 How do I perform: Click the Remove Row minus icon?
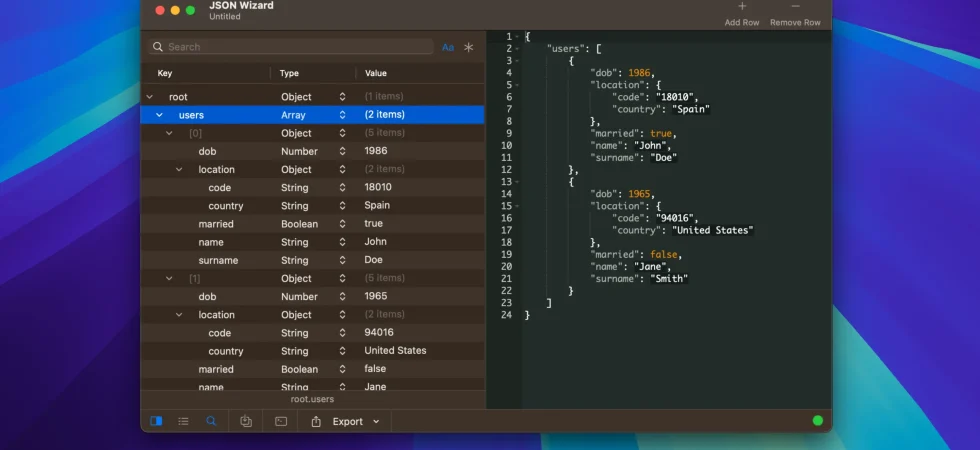(795, 6)
